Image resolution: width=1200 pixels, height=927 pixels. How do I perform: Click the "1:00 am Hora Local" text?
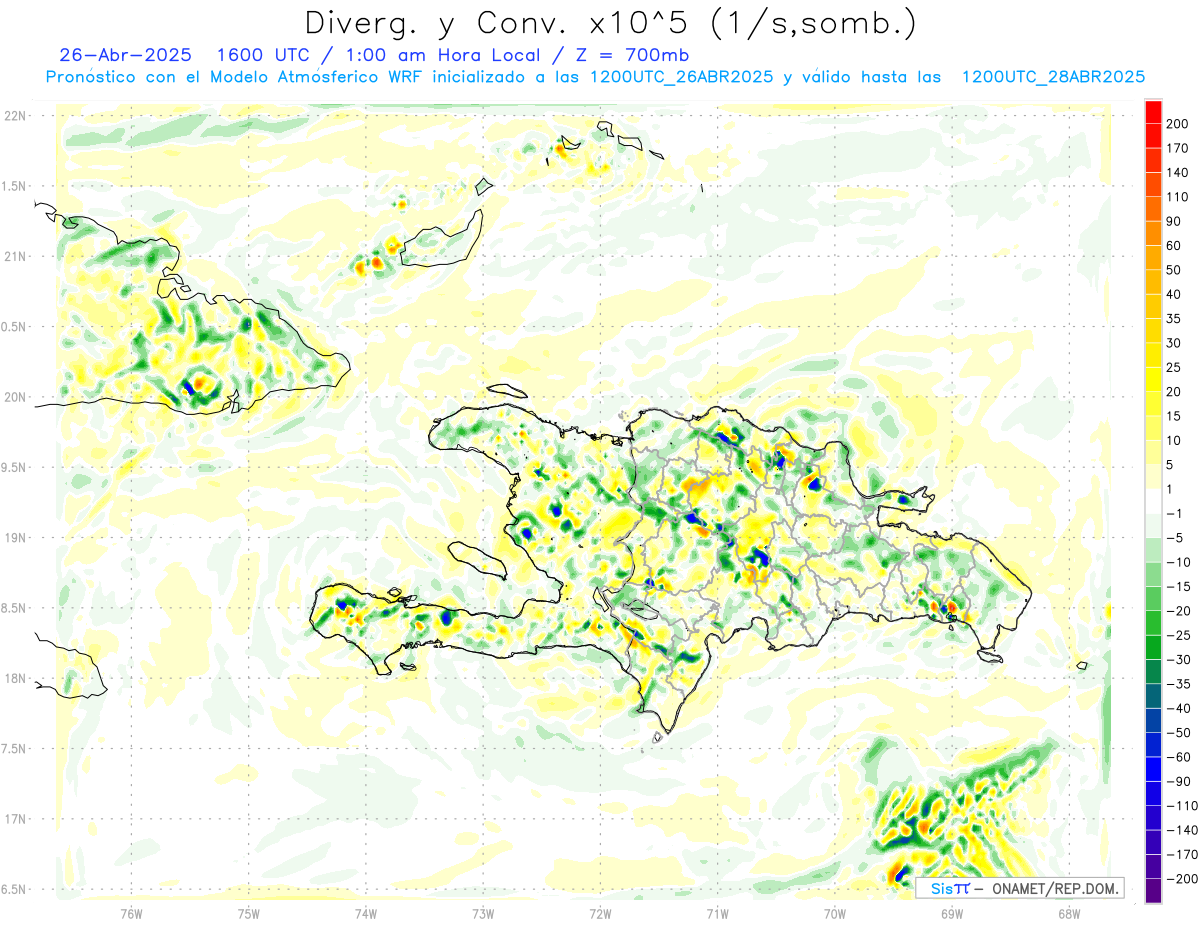click(x=440, y=55)
